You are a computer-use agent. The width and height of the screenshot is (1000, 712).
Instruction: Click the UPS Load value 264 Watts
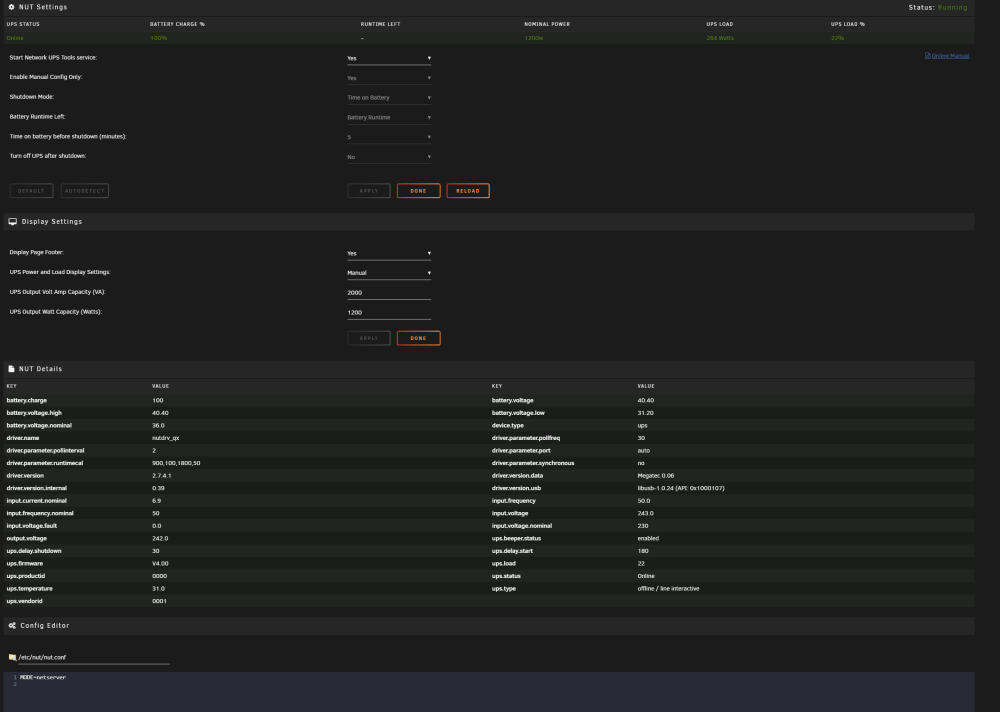[x=720, y=38]
